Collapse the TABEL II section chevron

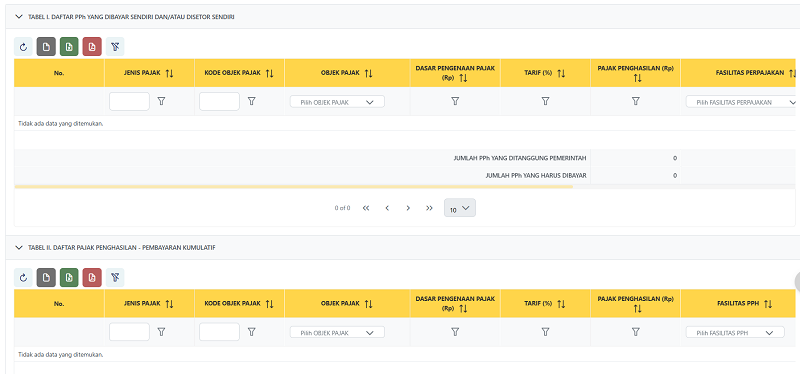tap(19, 247)
